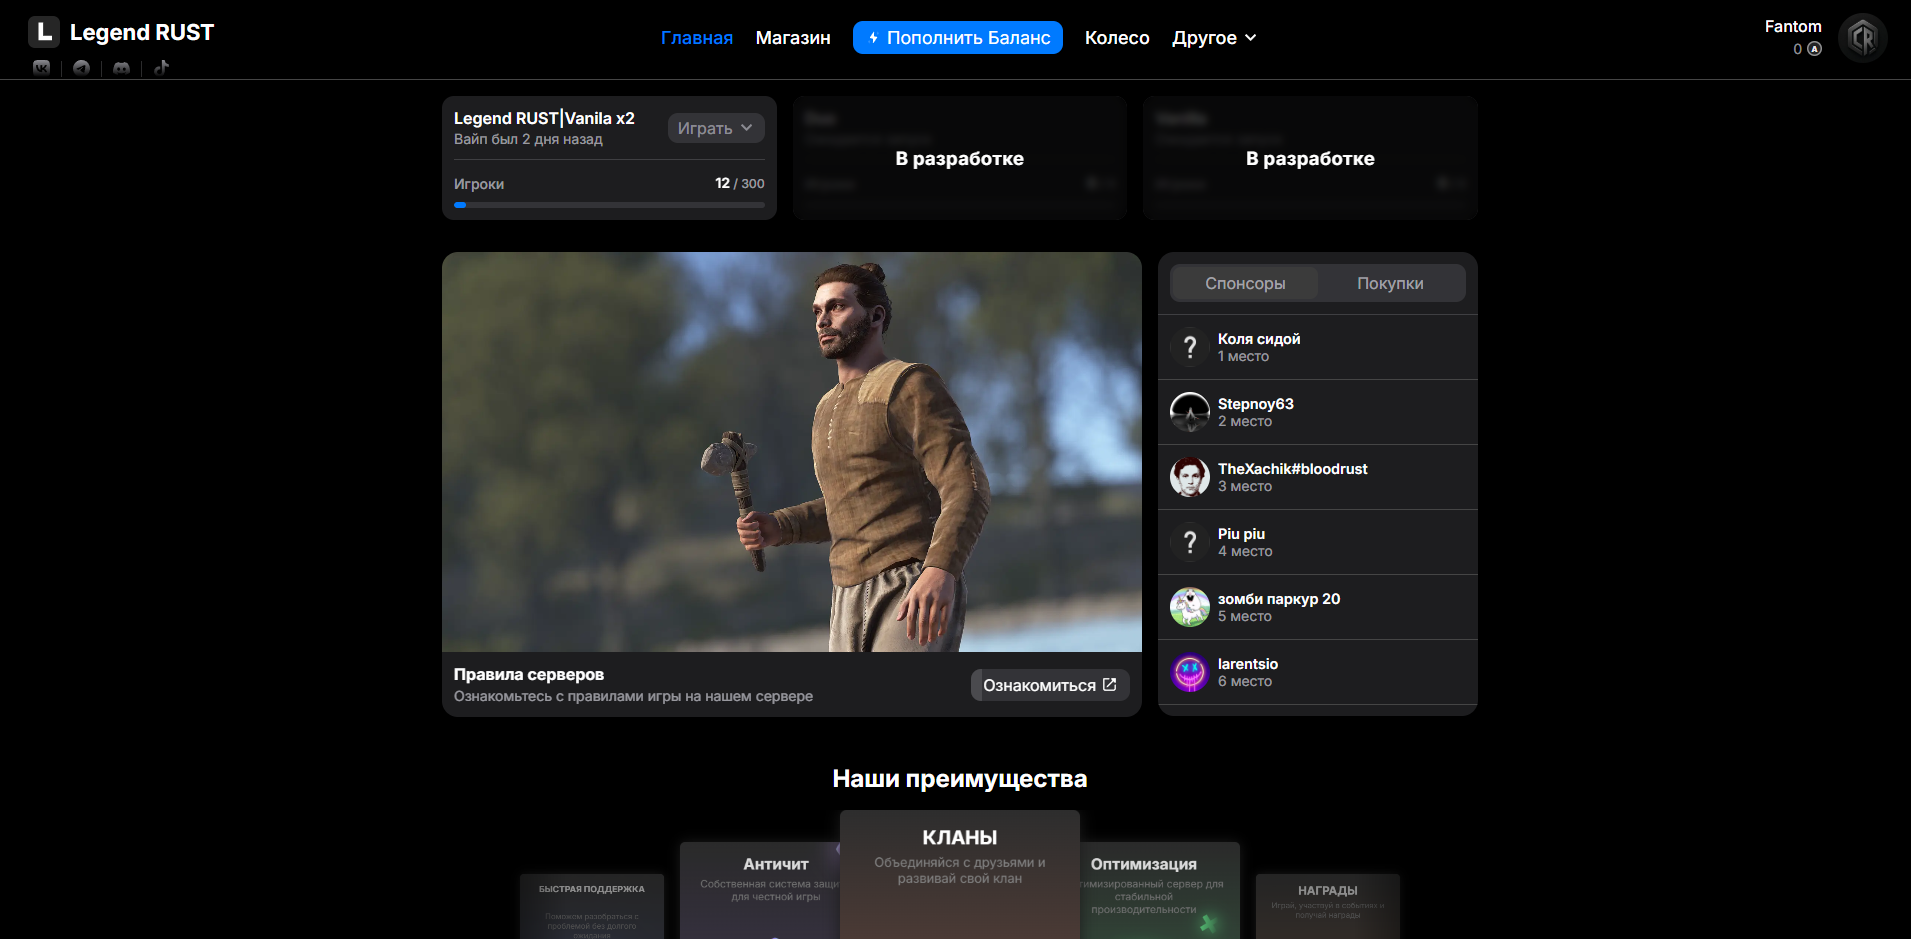
Task: Click the Stepnoy63 sponsor name
Action: (x=1256, y=404)
